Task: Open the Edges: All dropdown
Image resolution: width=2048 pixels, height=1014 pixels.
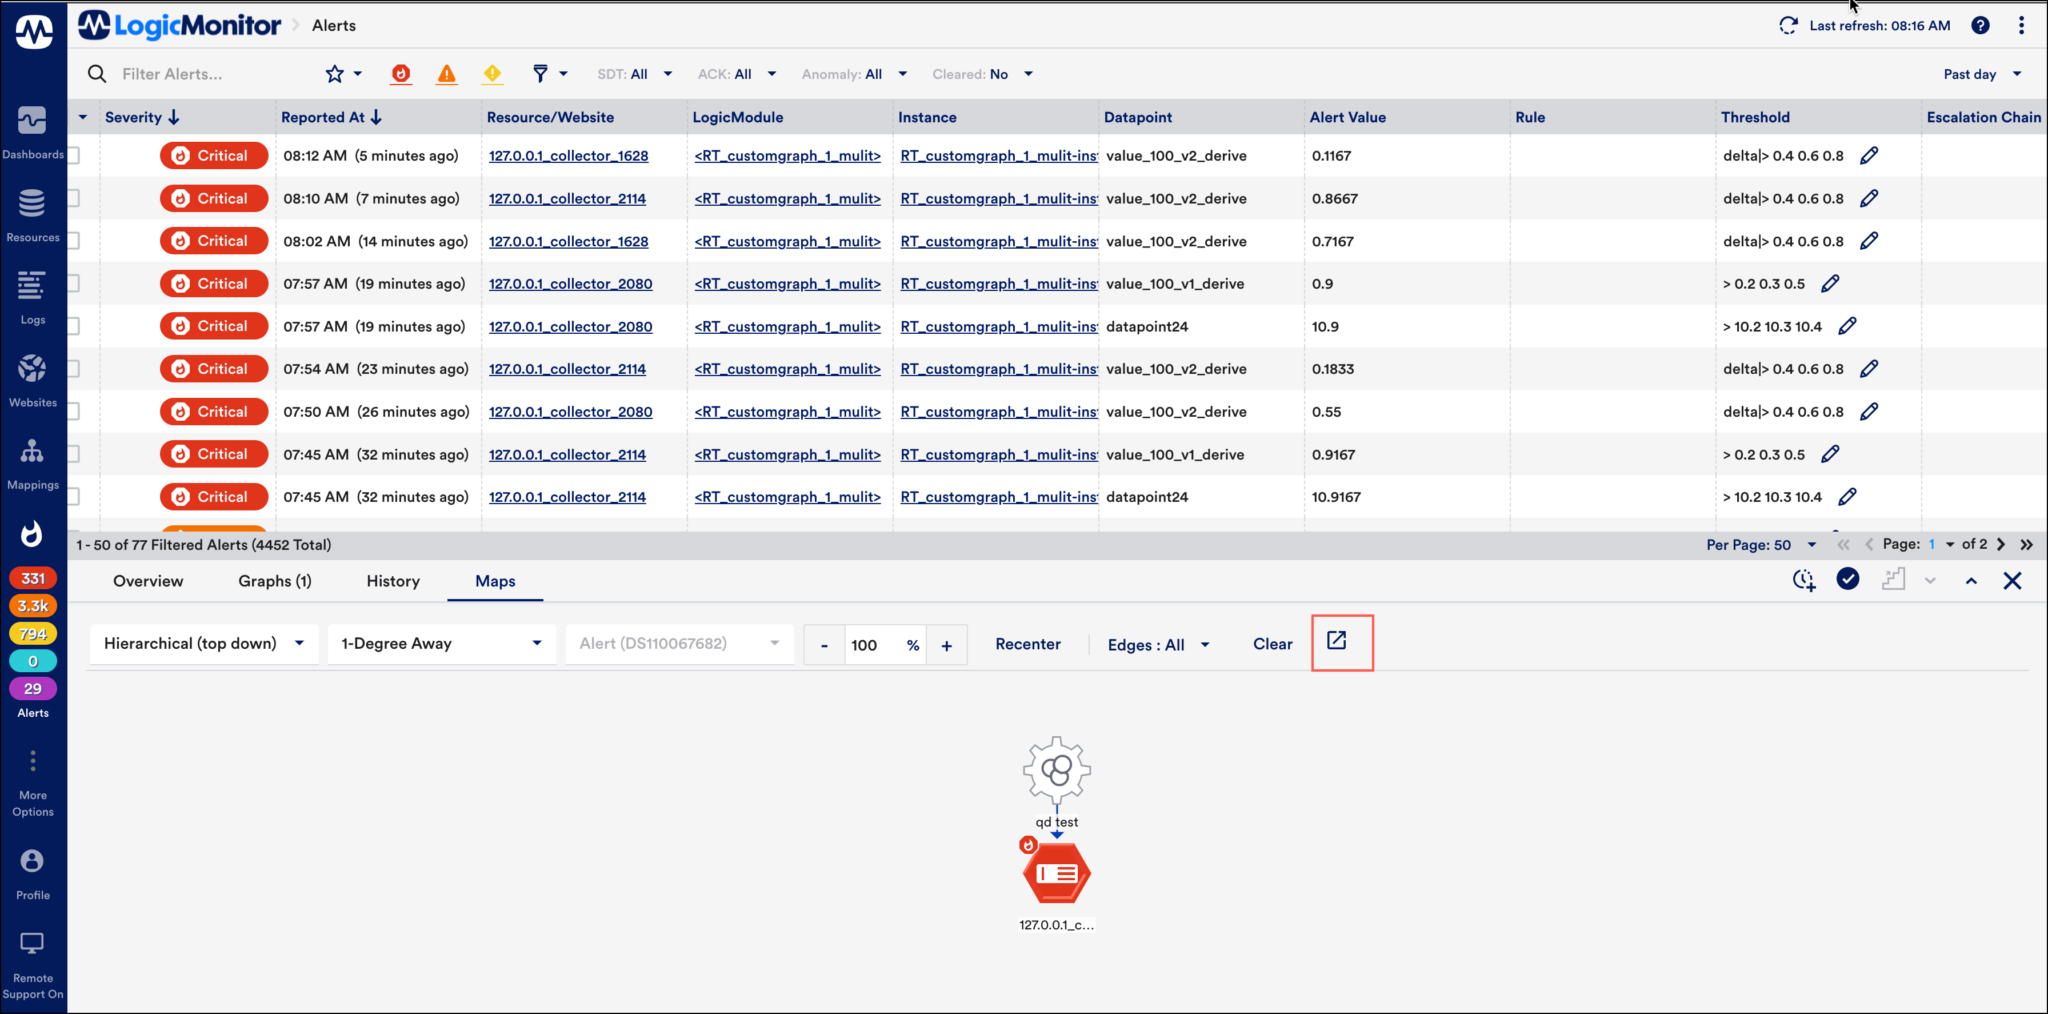Action: pyautogui.click(x=1157, y=644)
